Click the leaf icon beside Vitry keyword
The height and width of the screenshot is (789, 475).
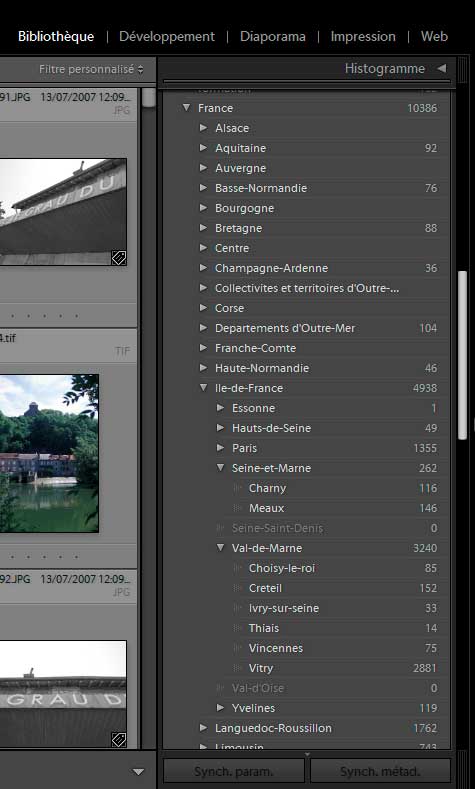click(238, 668)
